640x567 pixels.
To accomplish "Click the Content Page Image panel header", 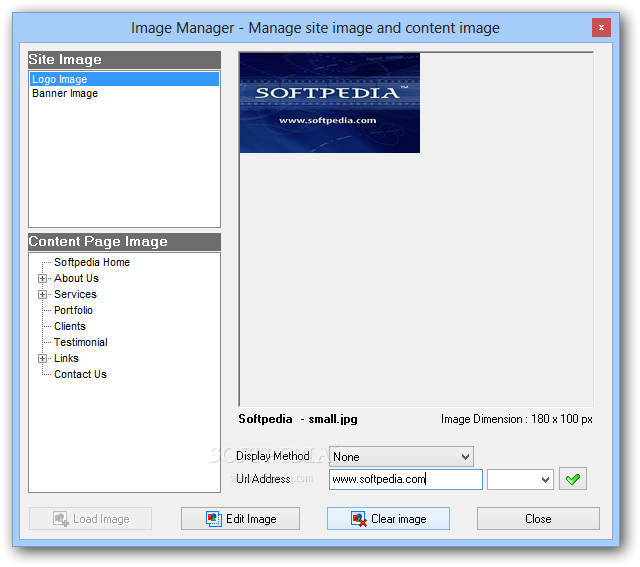I will coord(124,242).
